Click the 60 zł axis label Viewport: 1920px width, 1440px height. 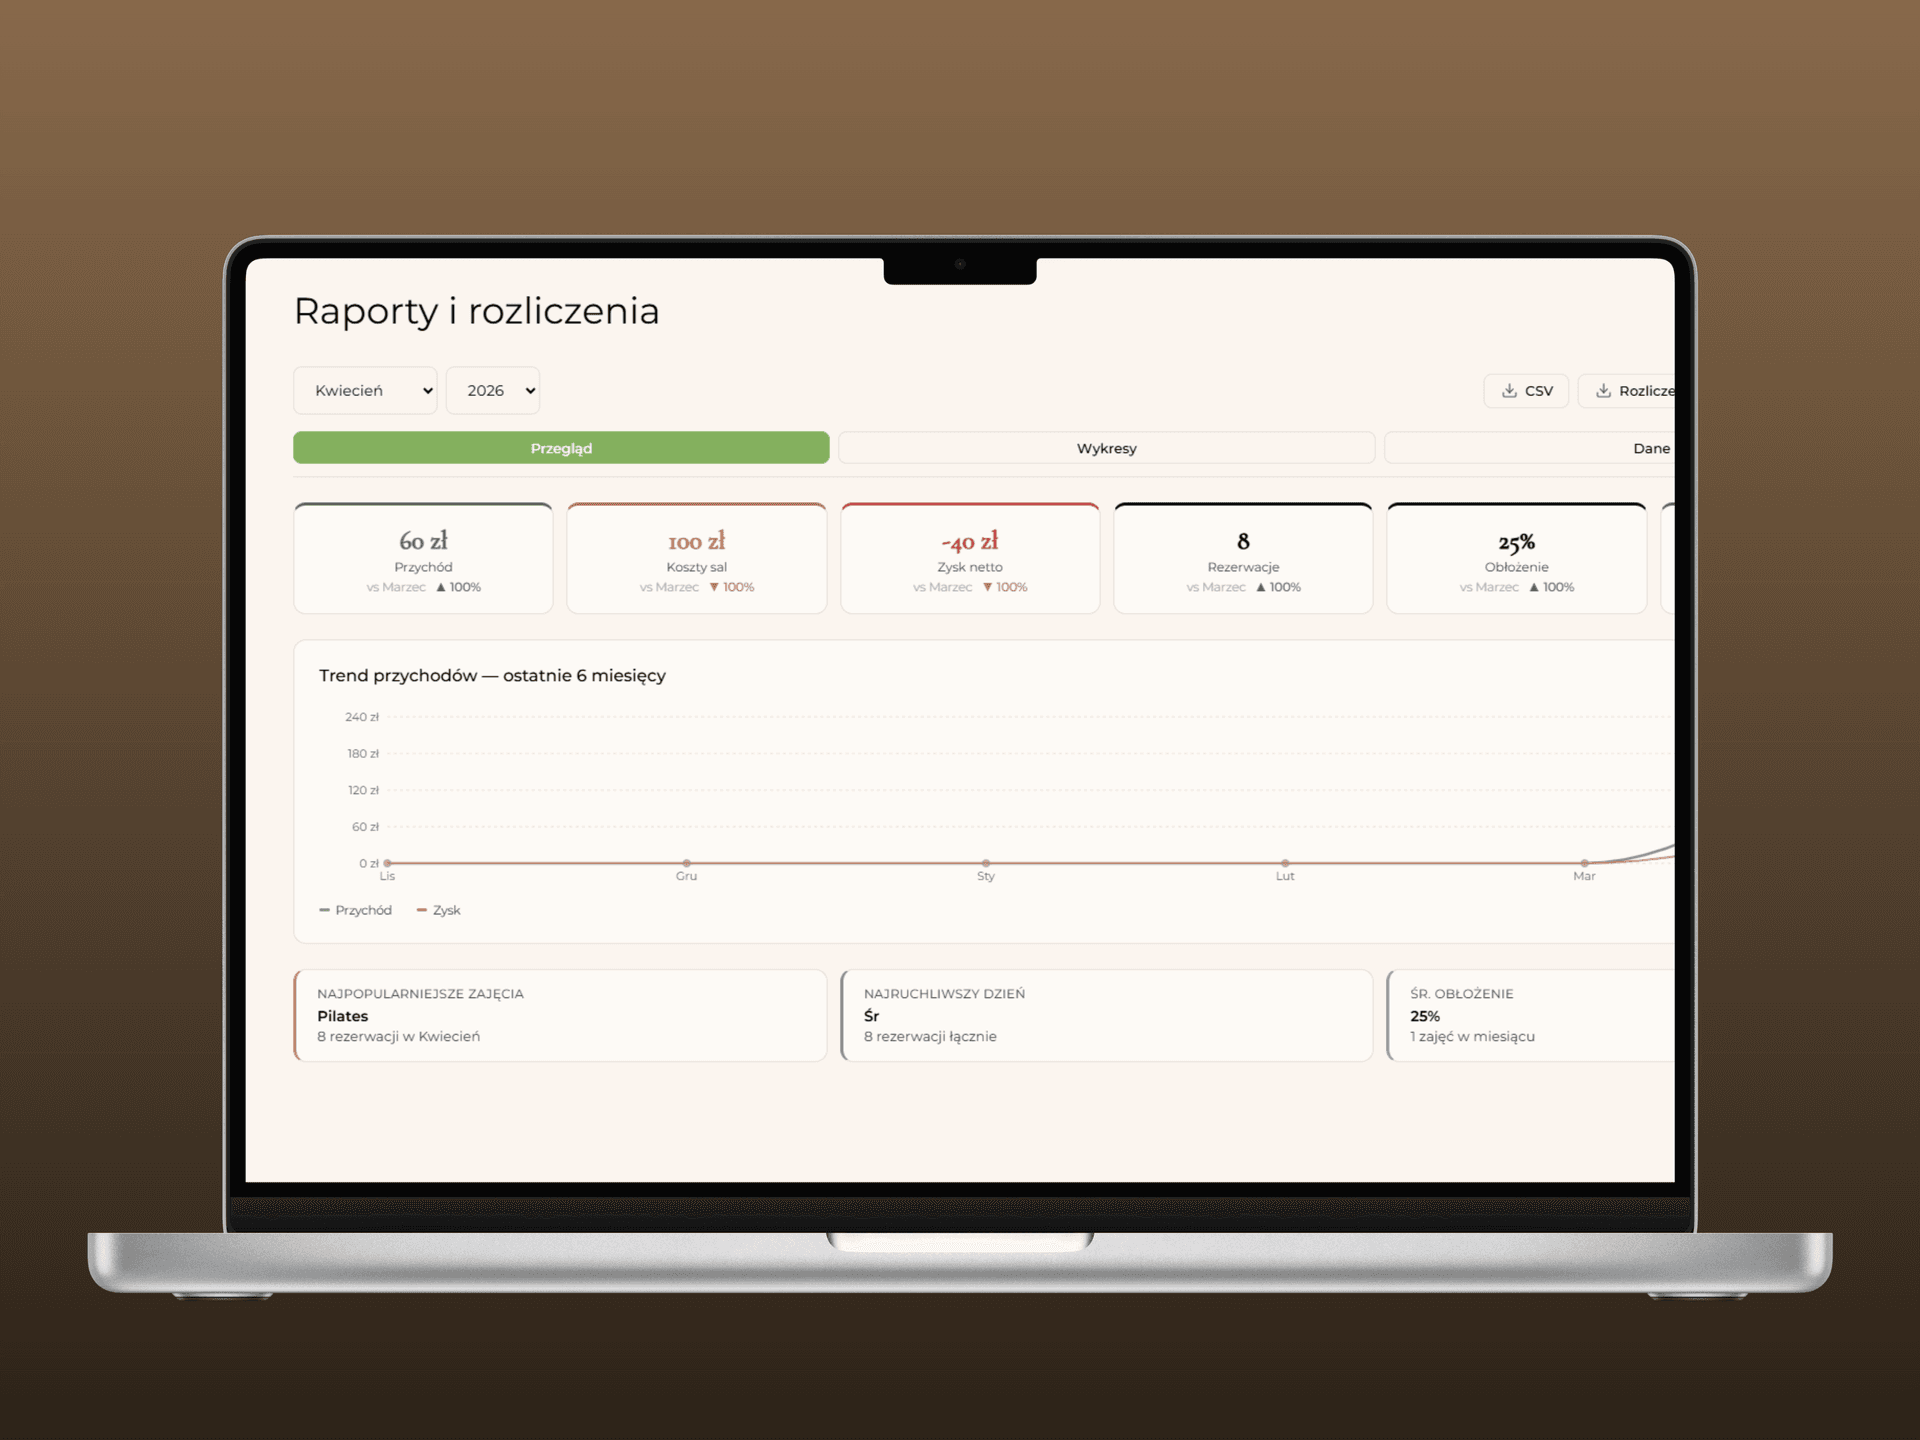tap(365, 827)
